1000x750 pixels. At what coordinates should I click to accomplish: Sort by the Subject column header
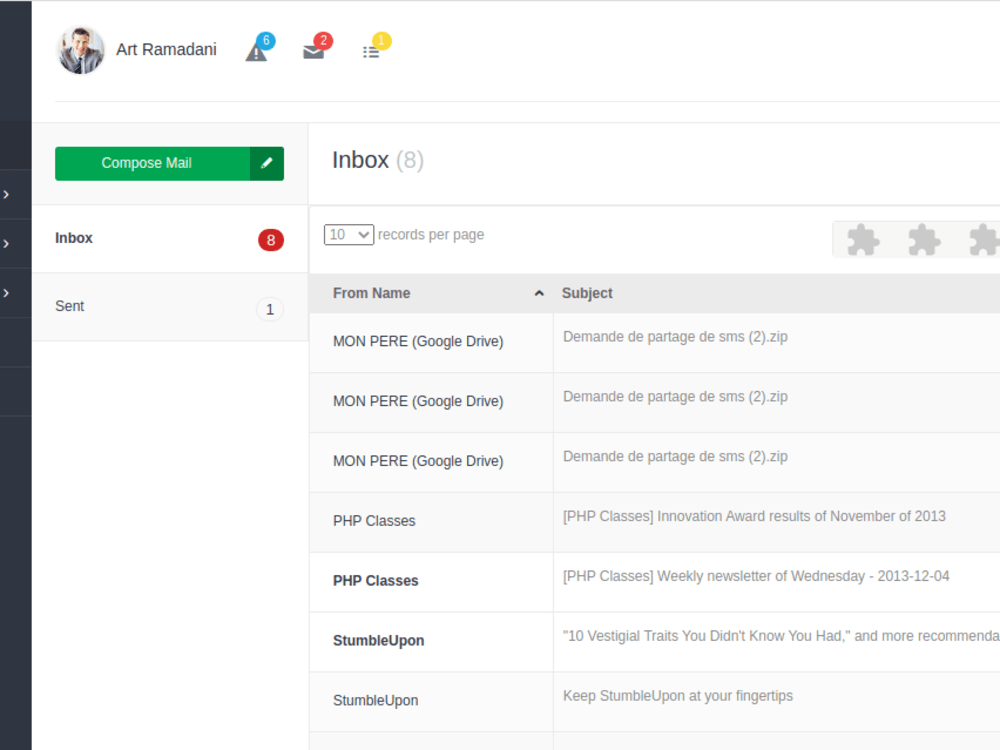[x=587, y=293]
